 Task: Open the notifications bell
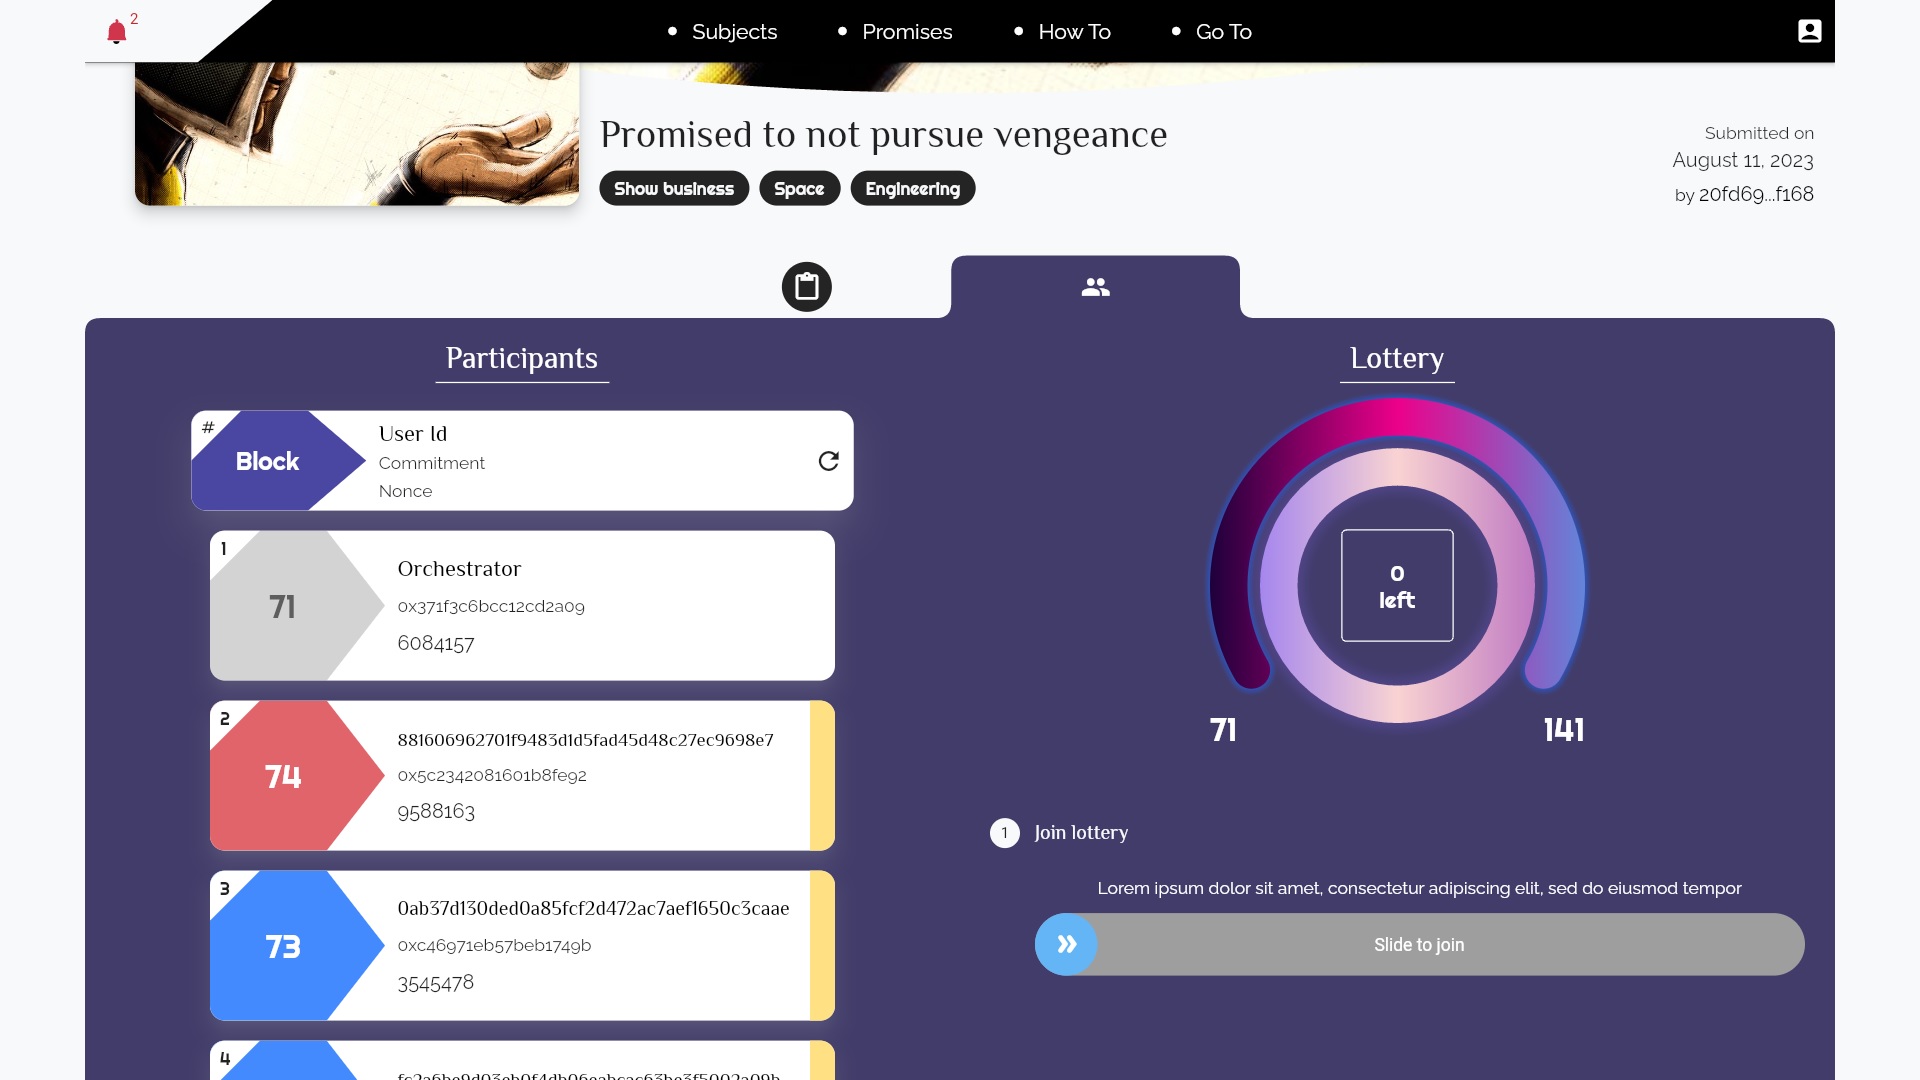pyautogui.click(x=118, y=31)
